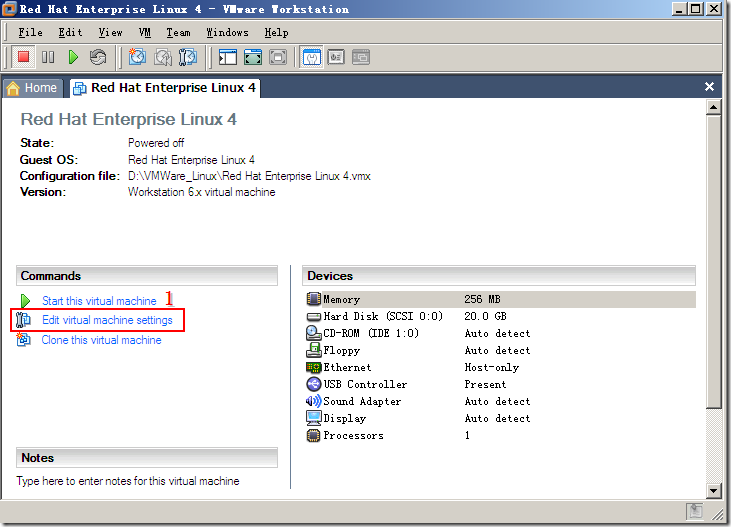This screenshot has height=527, width=731.
Task: Select the appliance view toolbar icon
Action: (x=336, y=57)
